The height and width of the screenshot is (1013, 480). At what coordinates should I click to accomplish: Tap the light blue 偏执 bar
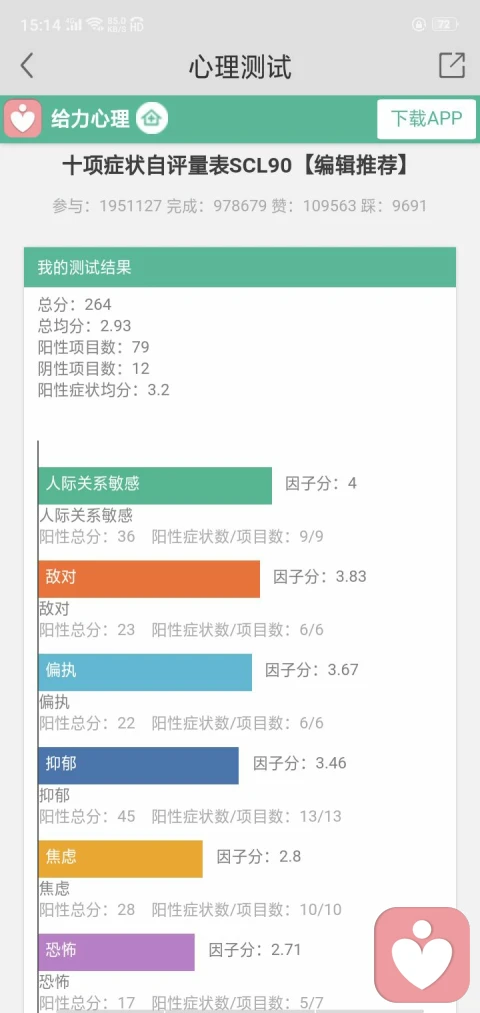tap(145, 672)
